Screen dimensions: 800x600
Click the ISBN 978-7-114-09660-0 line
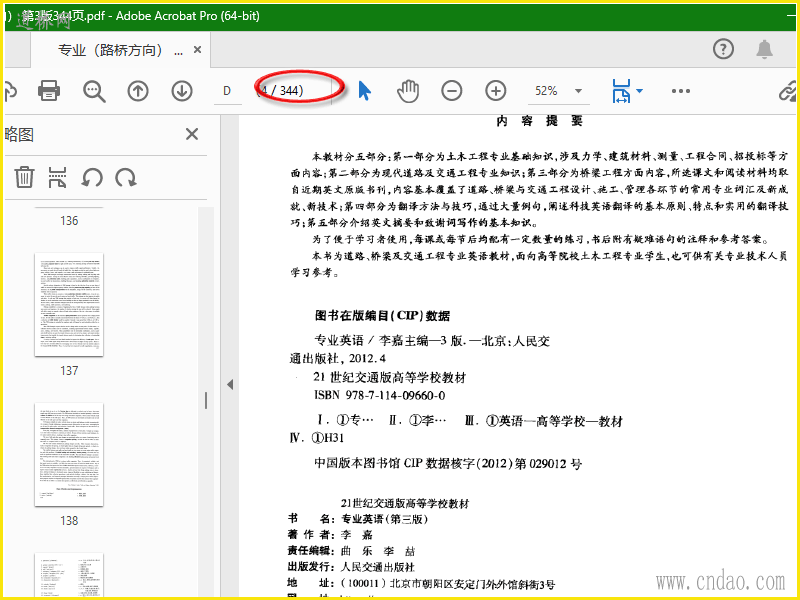(x=380, y=395)
